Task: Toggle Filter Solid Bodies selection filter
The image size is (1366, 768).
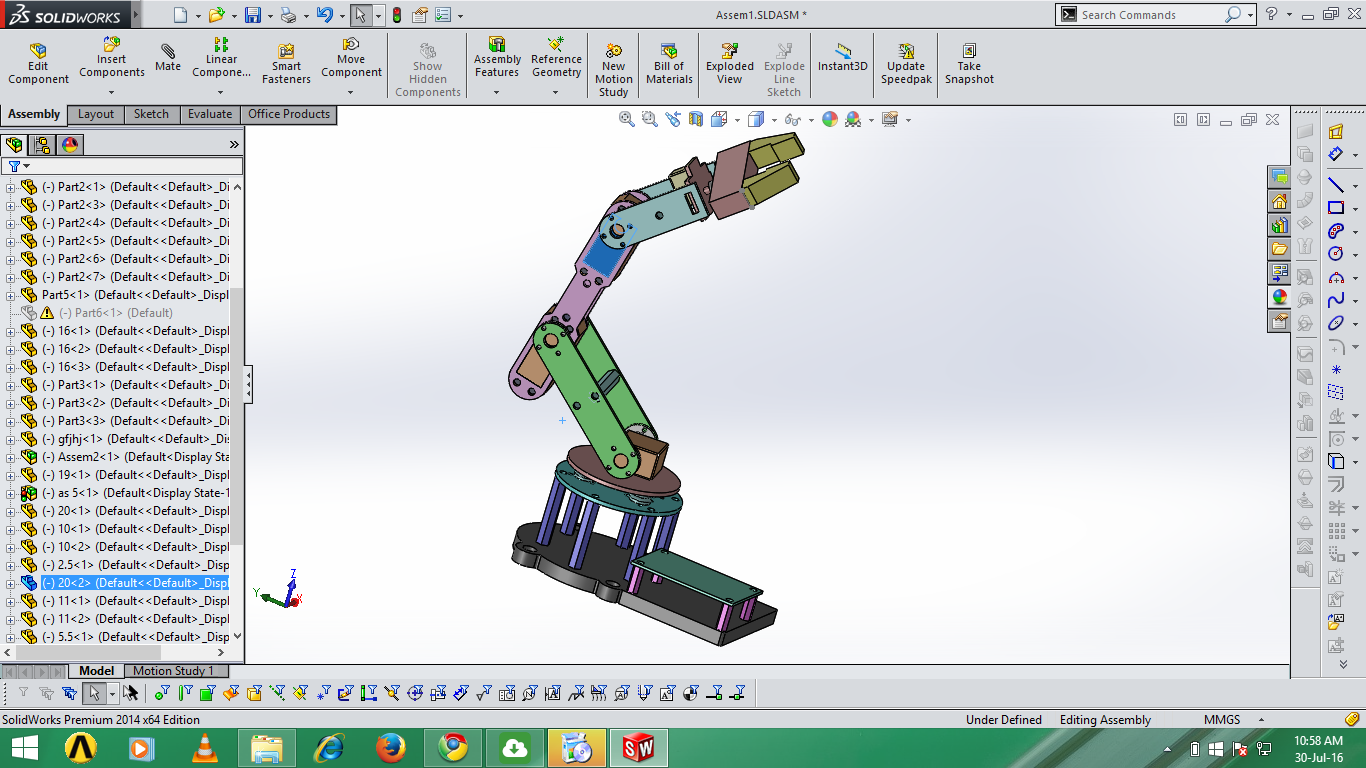Action: 254,692
